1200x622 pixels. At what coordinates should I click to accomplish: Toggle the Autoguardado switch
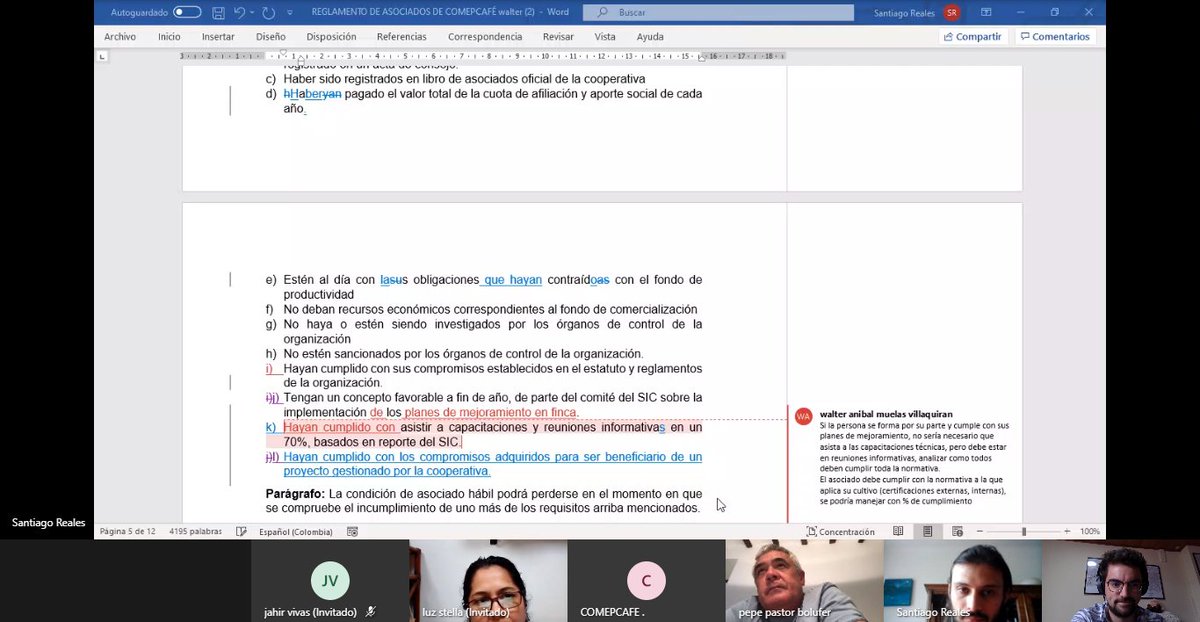pyautogui.click(x=187, y=12)
